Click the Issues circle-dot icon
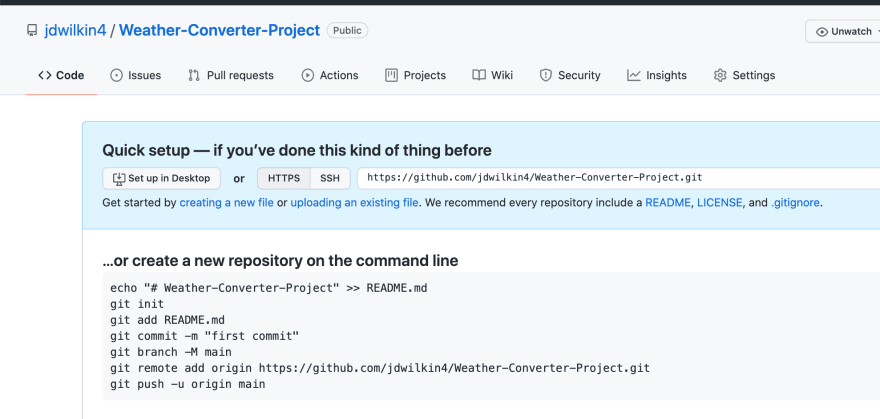Screen dimensions: 880x419 pyautogui.click(x=116, y=75)
